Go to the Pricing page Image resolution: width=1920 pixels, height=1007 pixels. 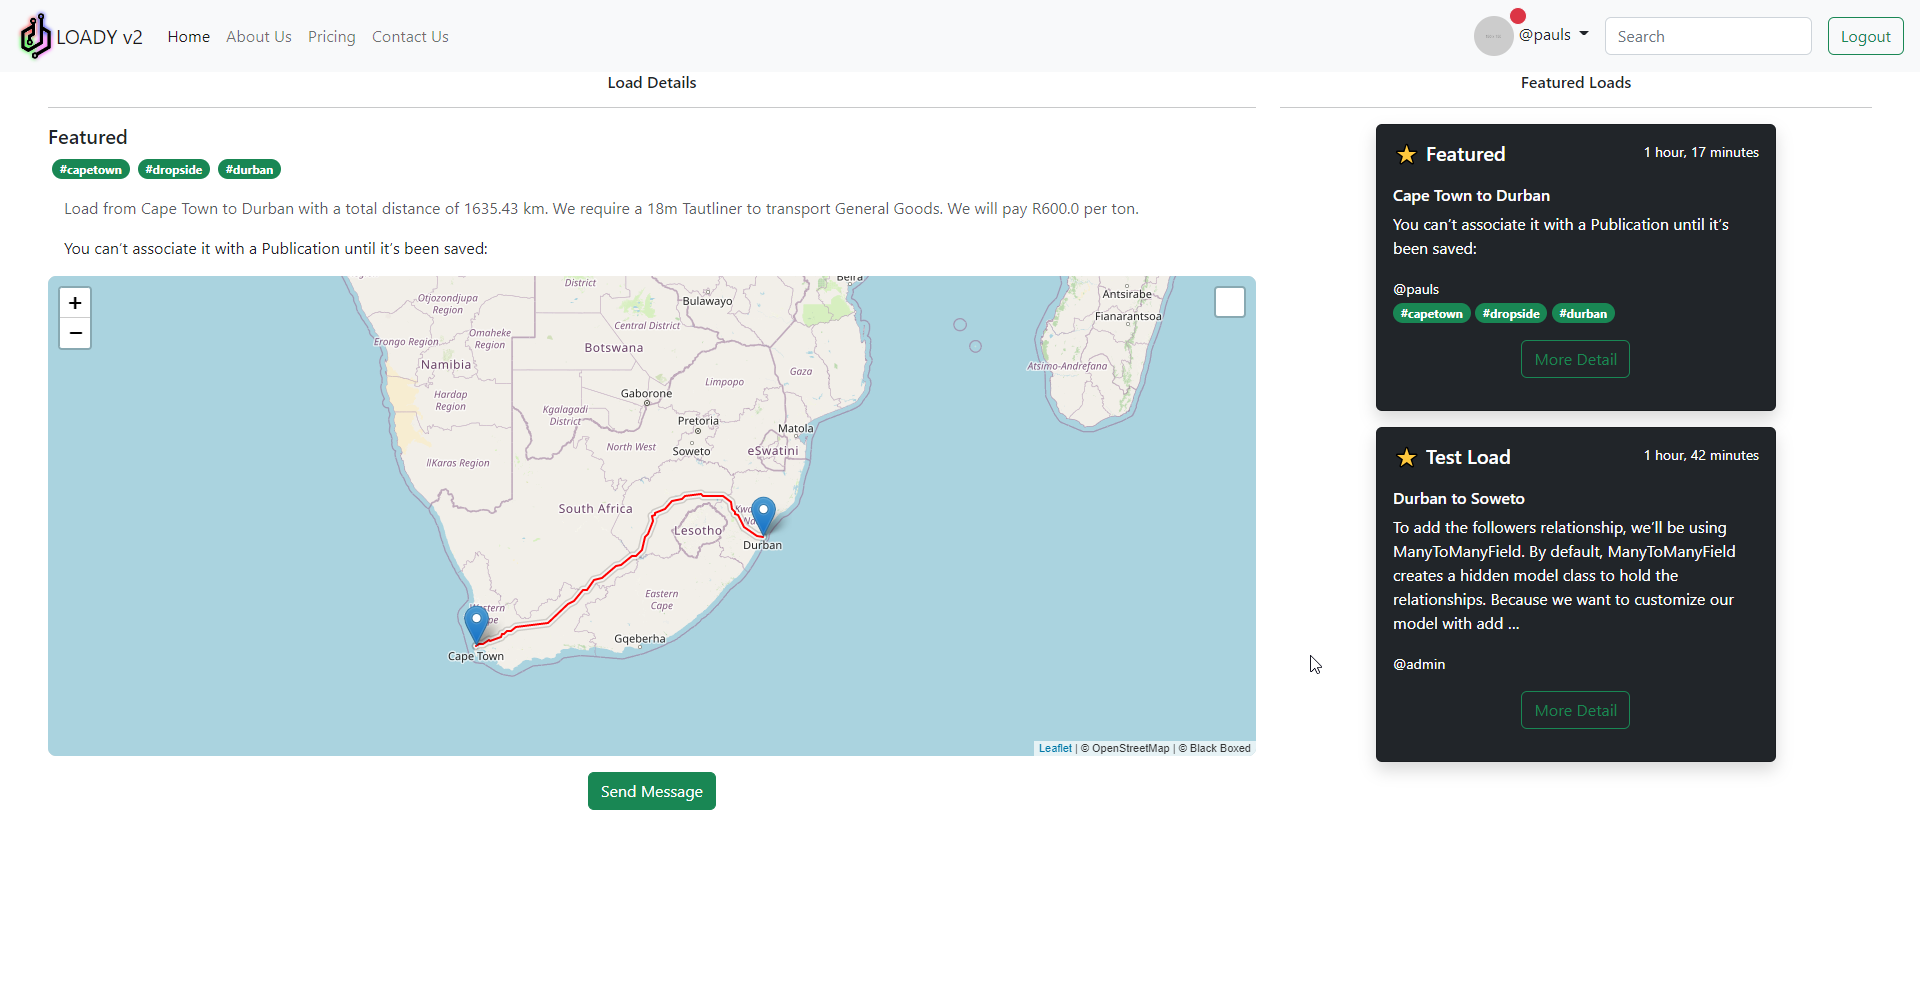pos(331,37)
